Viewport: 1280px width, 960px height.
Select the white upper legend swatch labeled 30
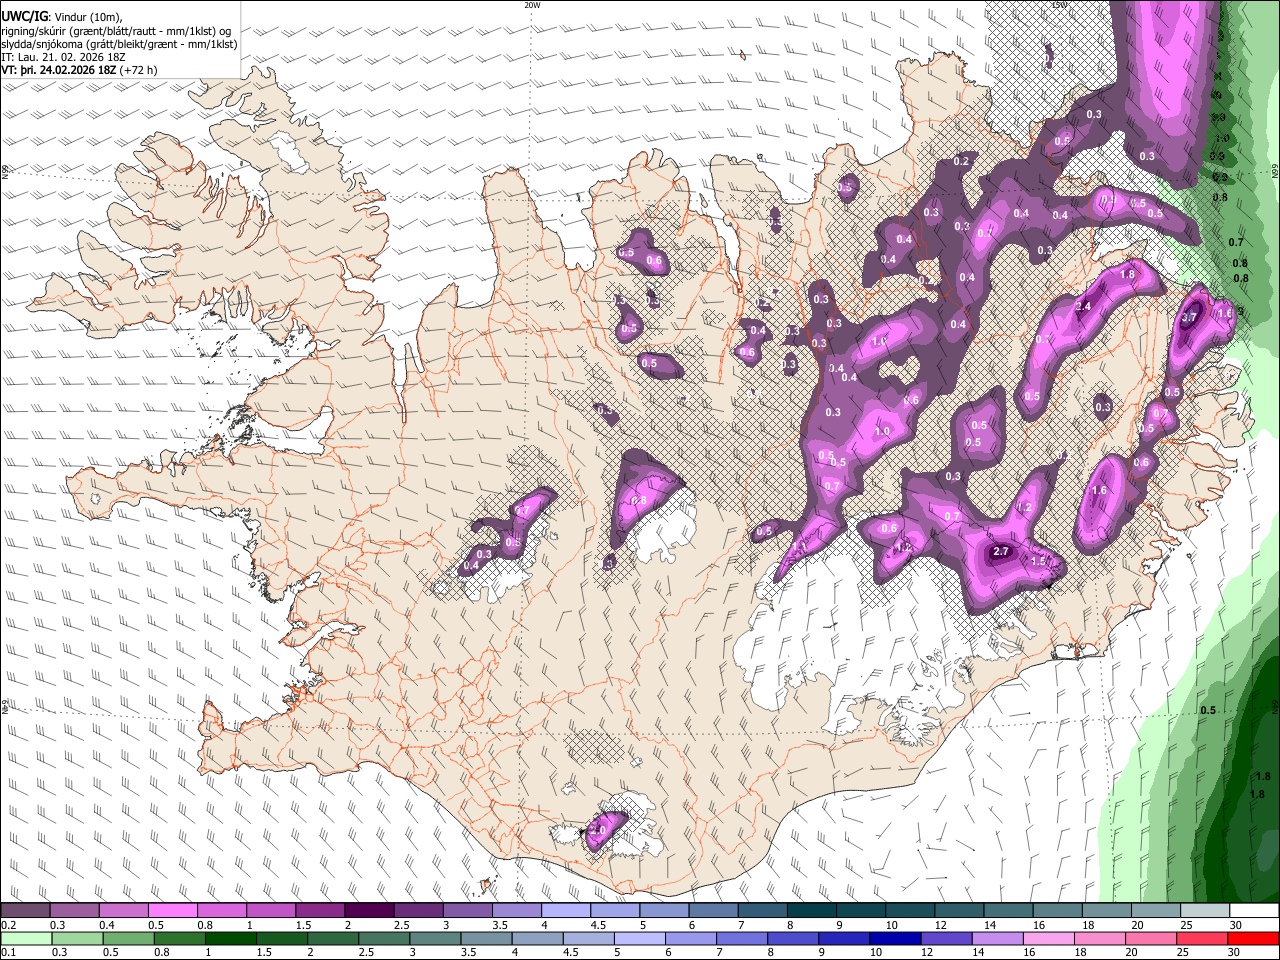pyautogui.click(x=1255, y=911)
